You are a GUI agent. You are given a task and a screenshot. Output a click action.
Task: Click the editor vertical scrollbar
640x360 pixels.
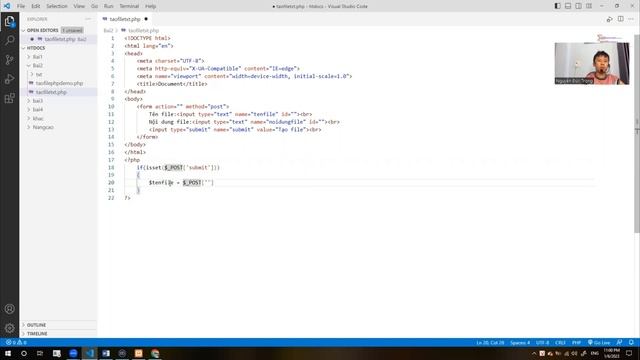pos(637,135)
